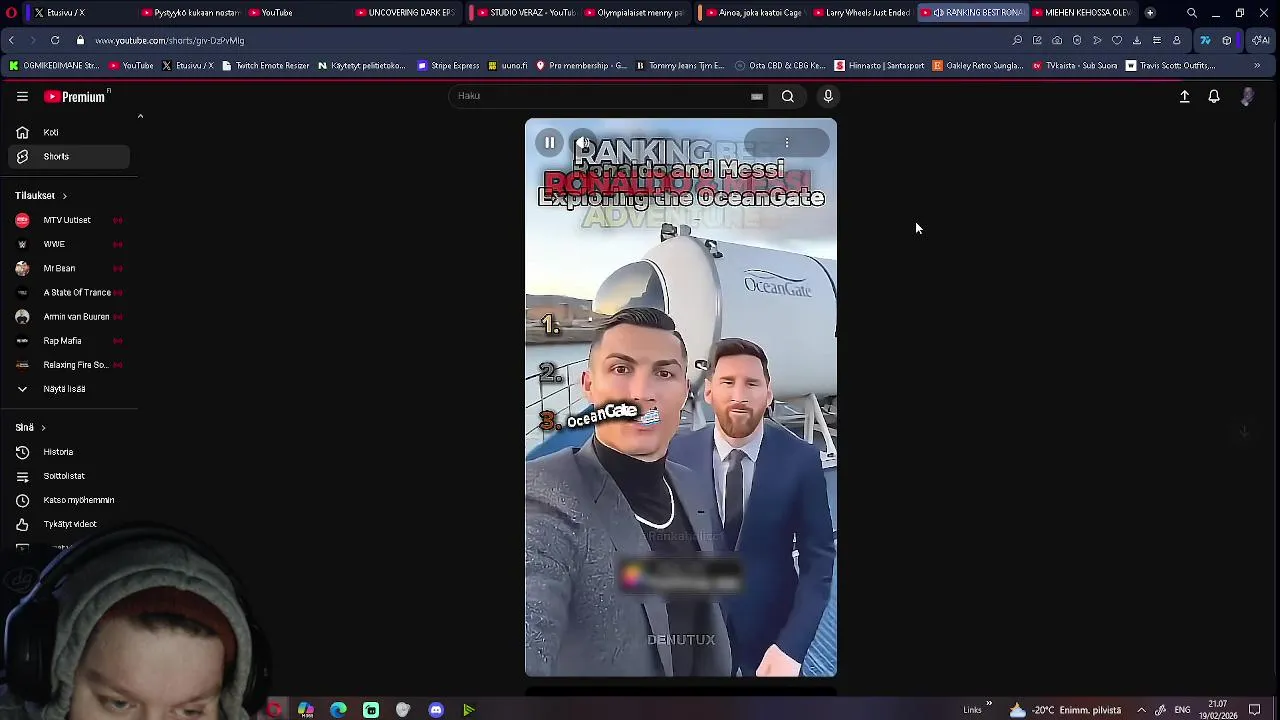Go back in browser history

(11, 40)
